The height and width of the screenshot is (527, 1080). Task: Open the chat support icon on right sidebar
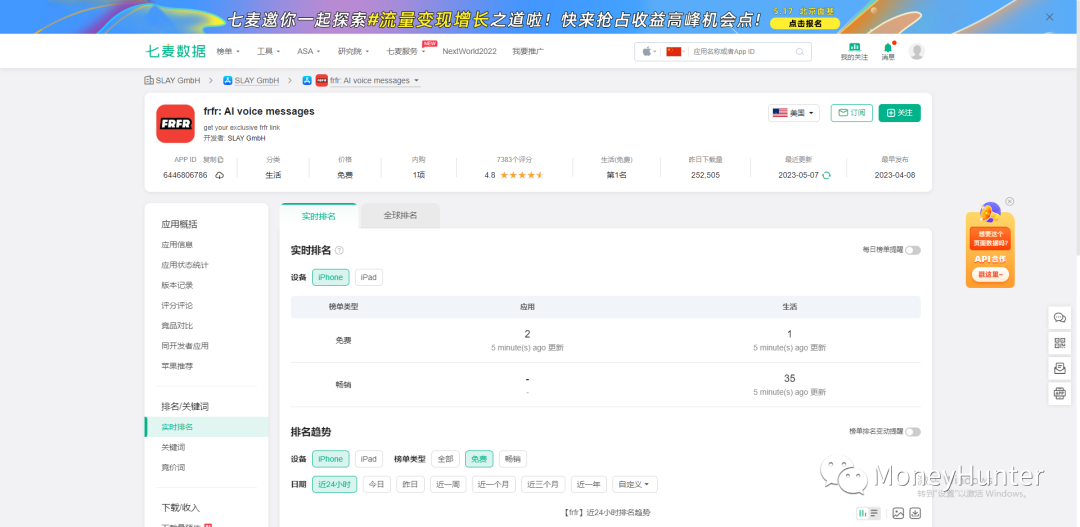[x=1060, y=318]
